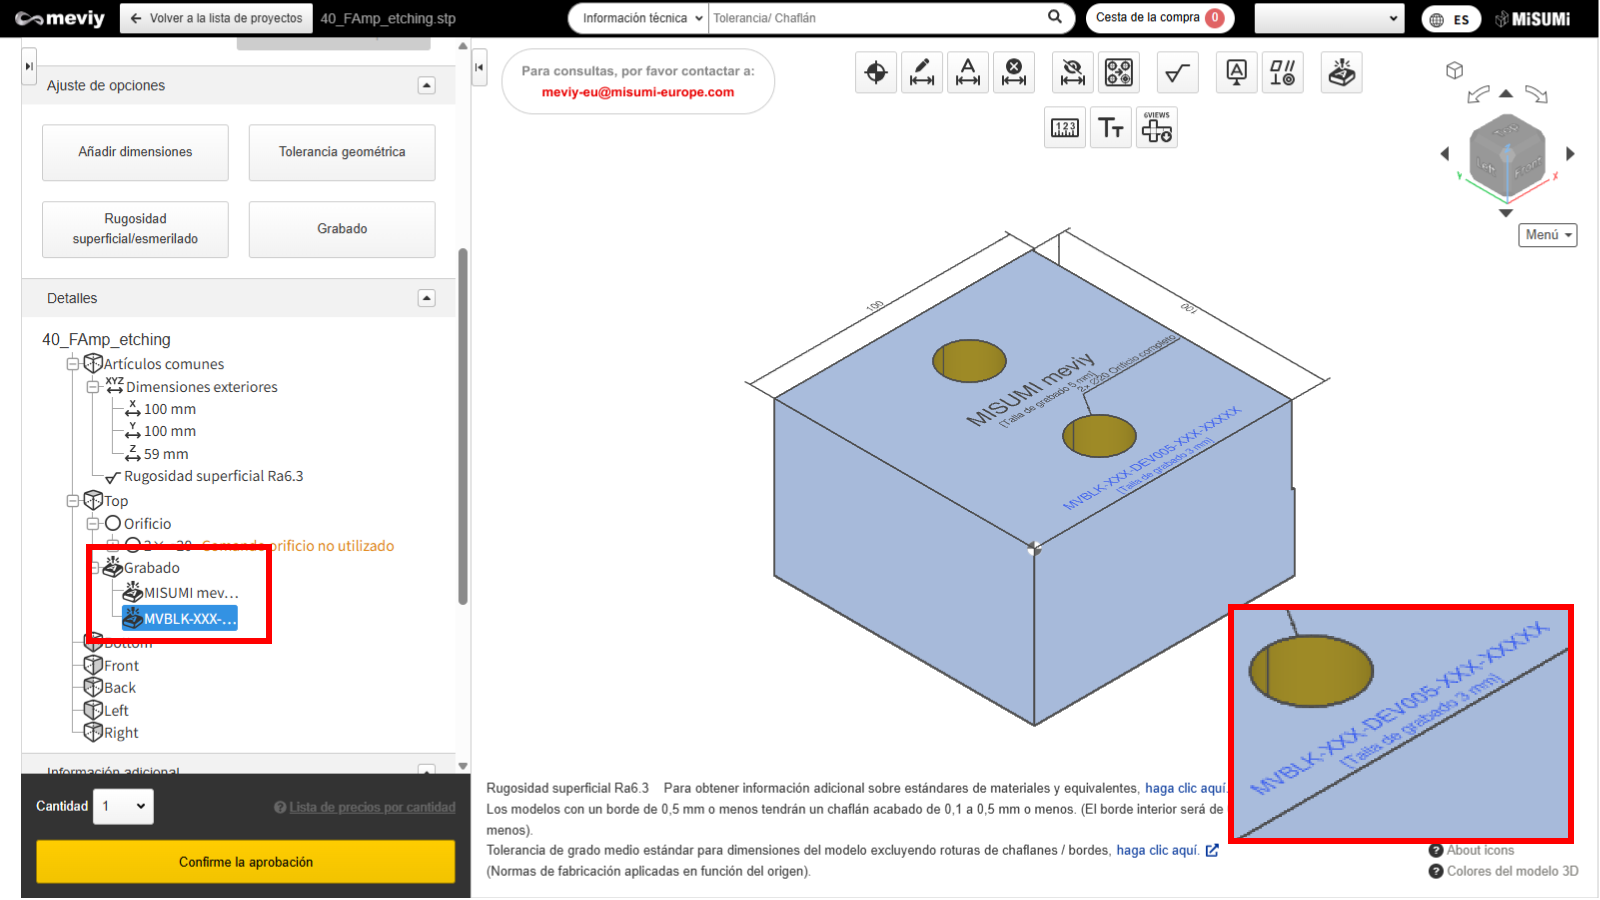Open the Información técnica dropdown menu
Viewport: 1600px width, 900px height.
coord(642,18)
